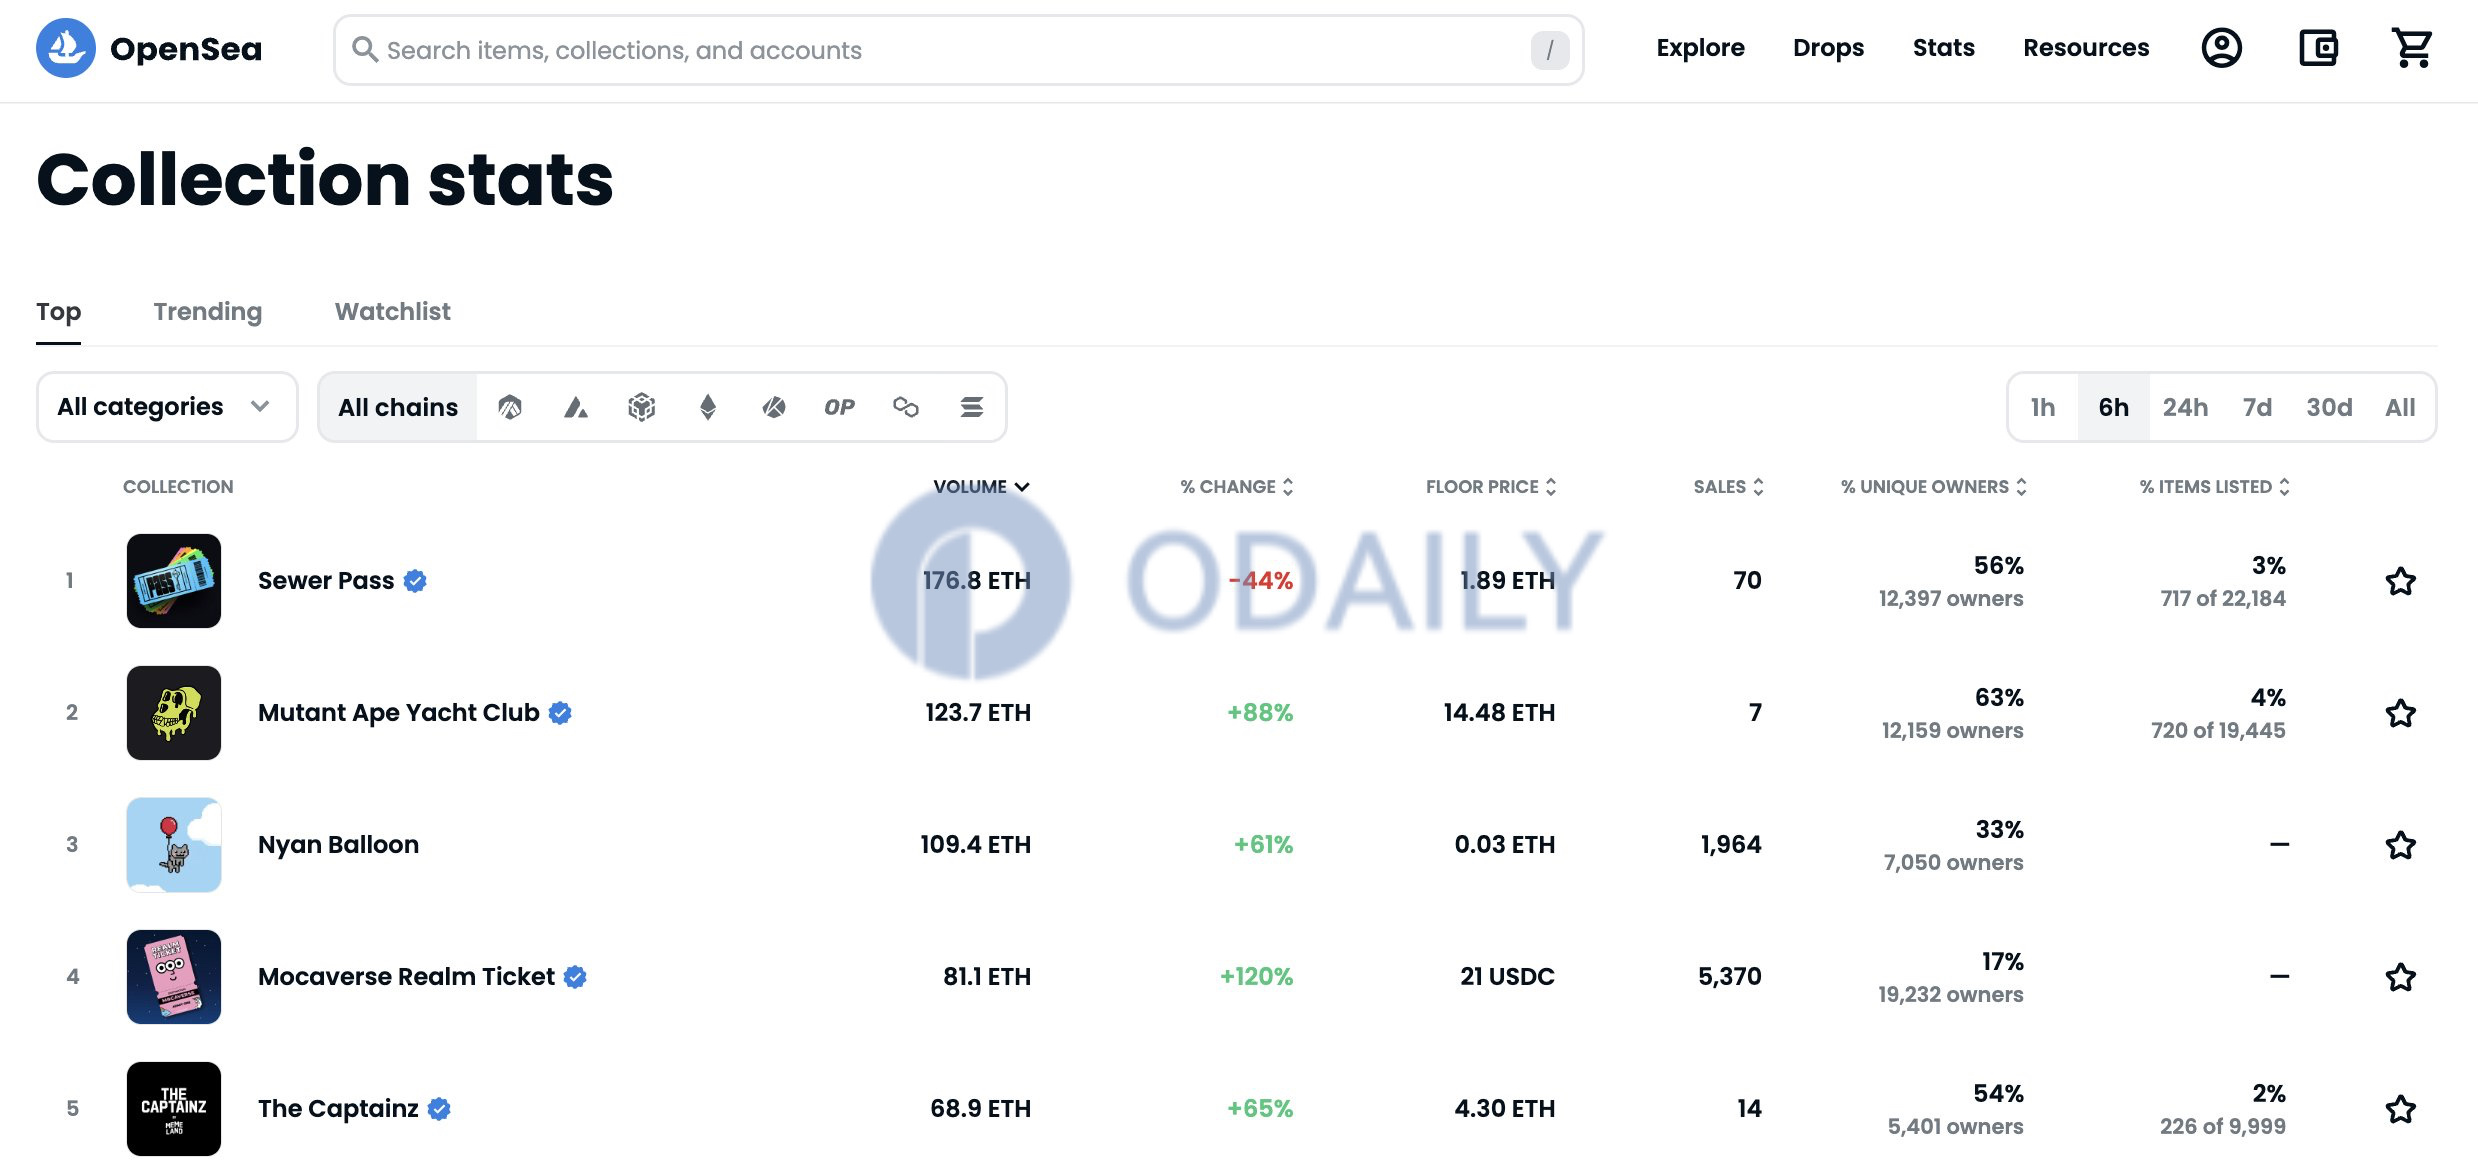Filter by Avalanche chain icon
2478x1168 pixels.
point(576,407)
